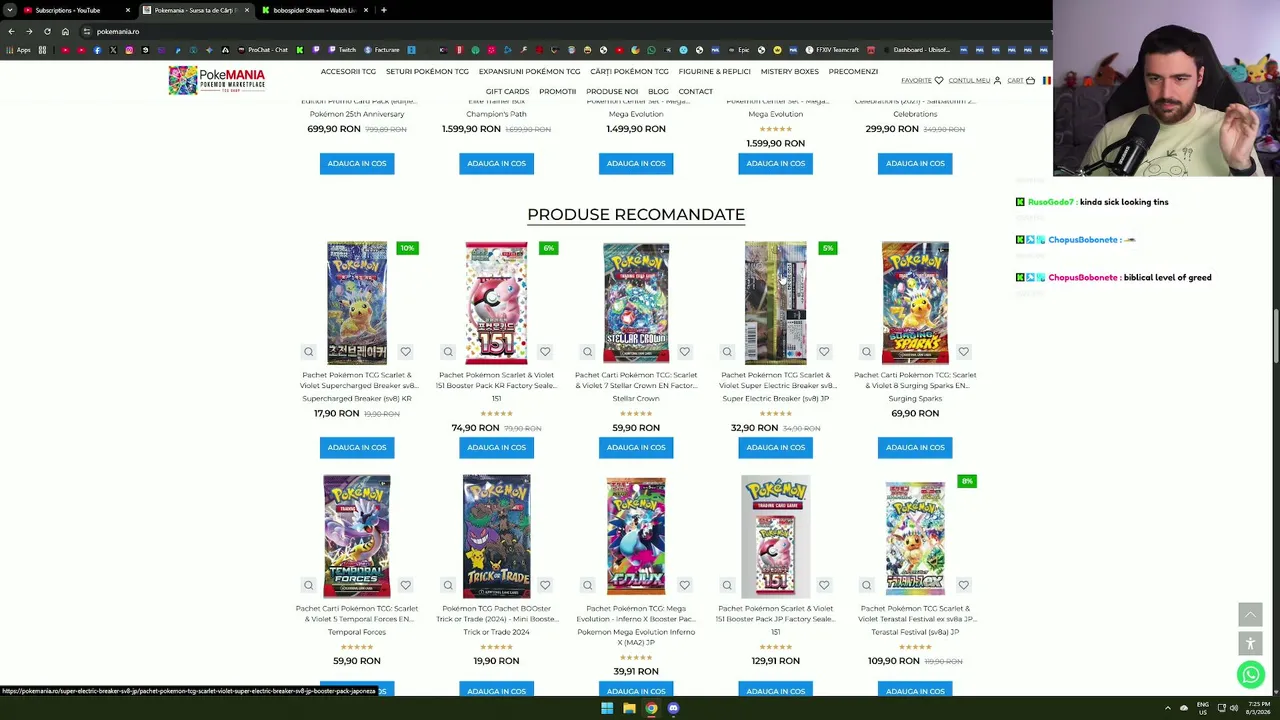The width and height of the screenshot is (1280, 720).
Task: Quick-view the Supercharged Breaker KR pack
Action: tap(308, 352)
